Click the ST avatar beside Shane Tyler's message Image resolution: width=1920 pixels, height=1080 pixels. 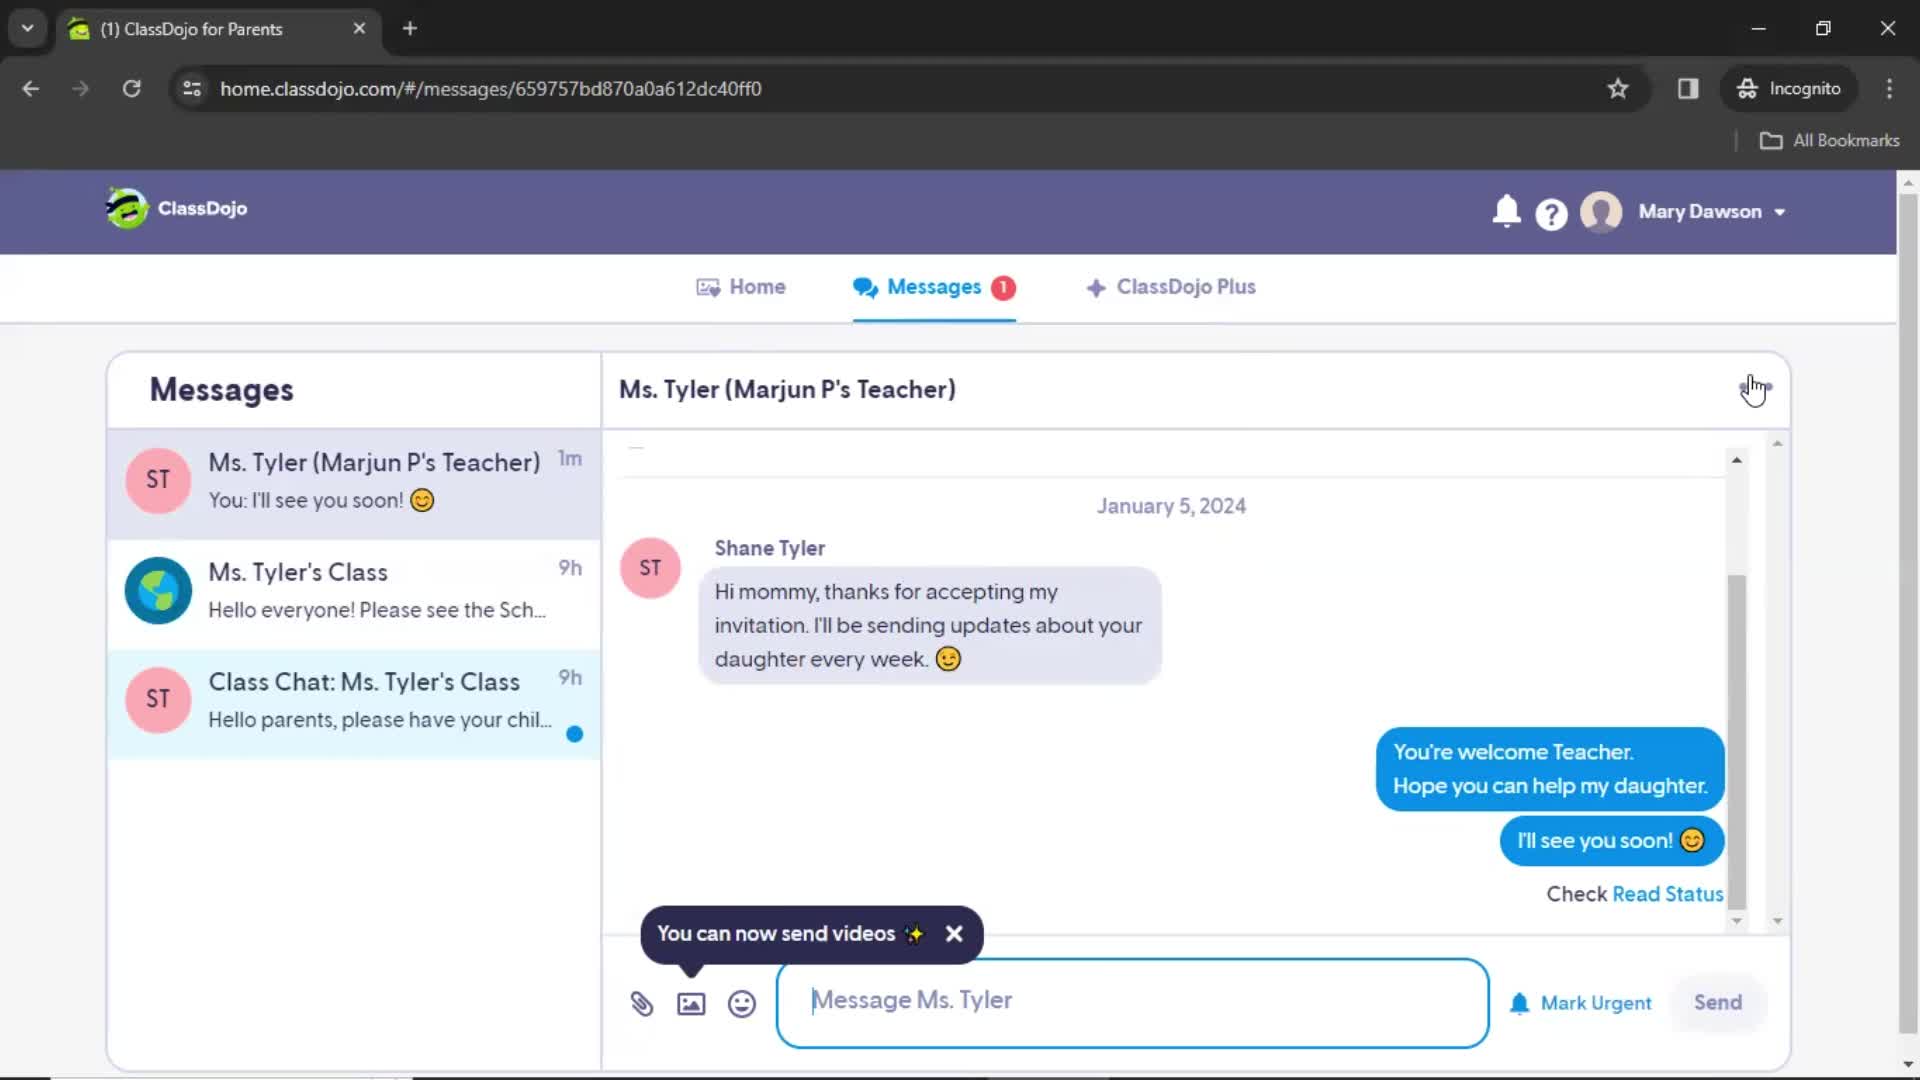[x=650, y=568]
